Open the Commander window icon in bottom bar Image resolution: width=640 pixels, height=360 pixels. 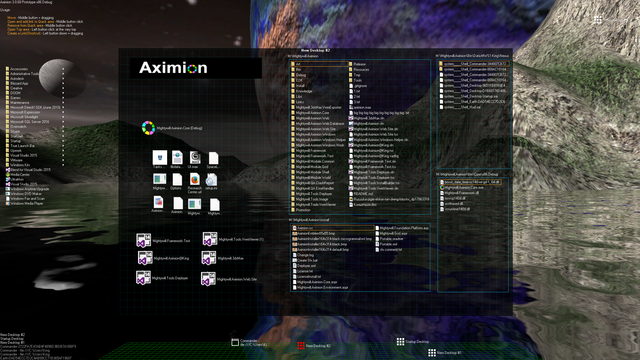click(x=235, y=342)
